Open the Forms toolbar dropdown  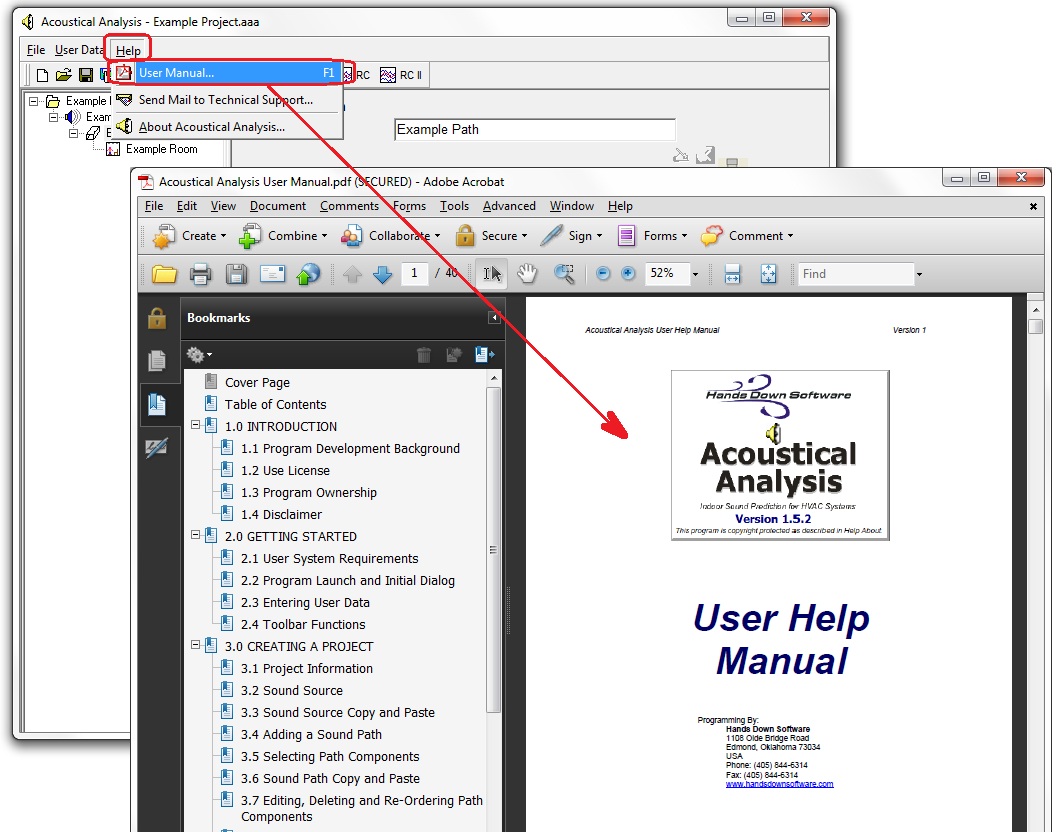pyautogui.click(x=653, y=236)
